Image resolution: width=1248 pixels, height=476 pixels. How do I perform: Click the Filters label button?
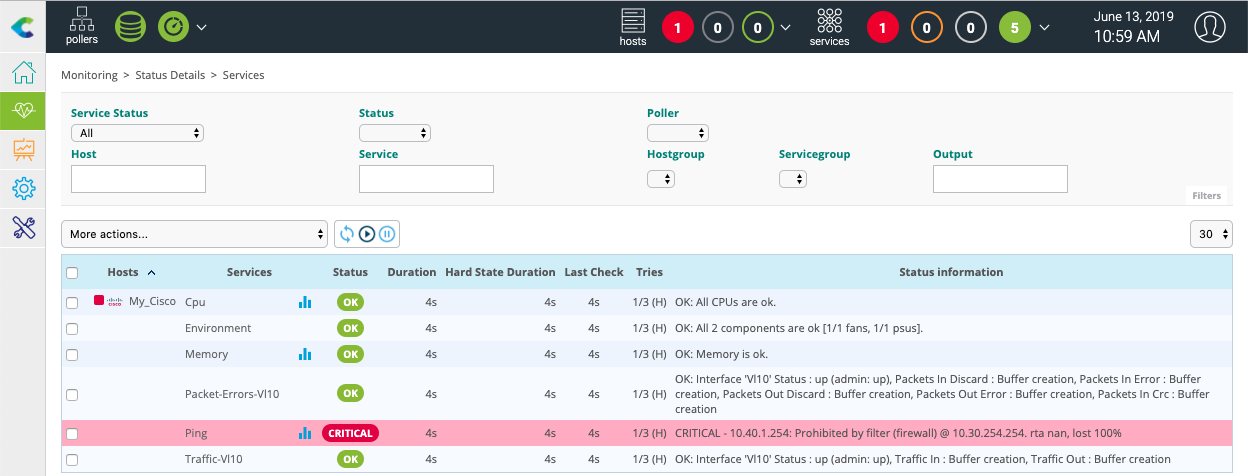[x=1206, y=196]
